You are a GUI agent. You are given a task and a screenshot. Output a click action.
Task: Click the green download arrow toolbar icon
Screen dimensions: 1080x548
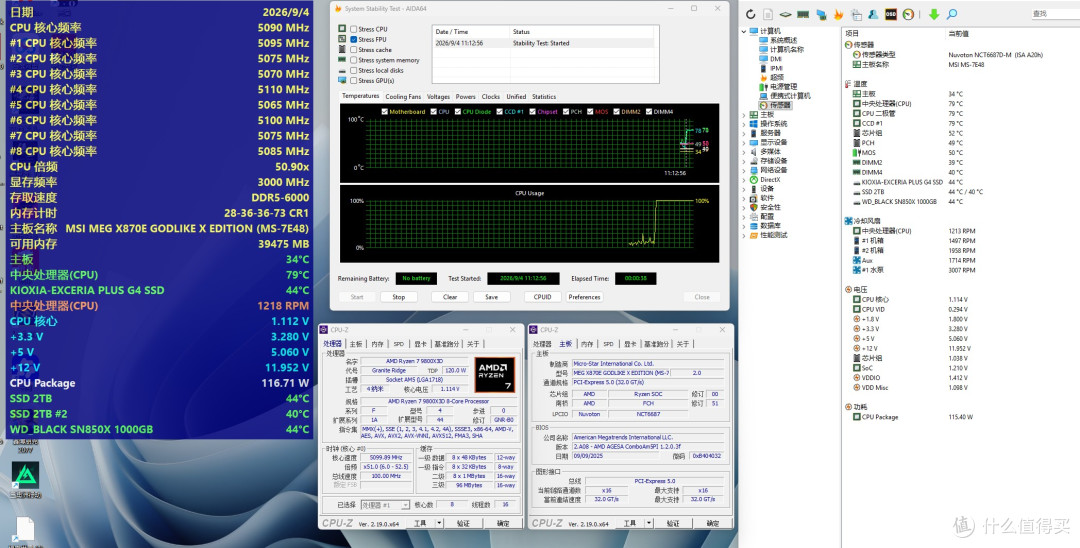click(x=934, y=14)
